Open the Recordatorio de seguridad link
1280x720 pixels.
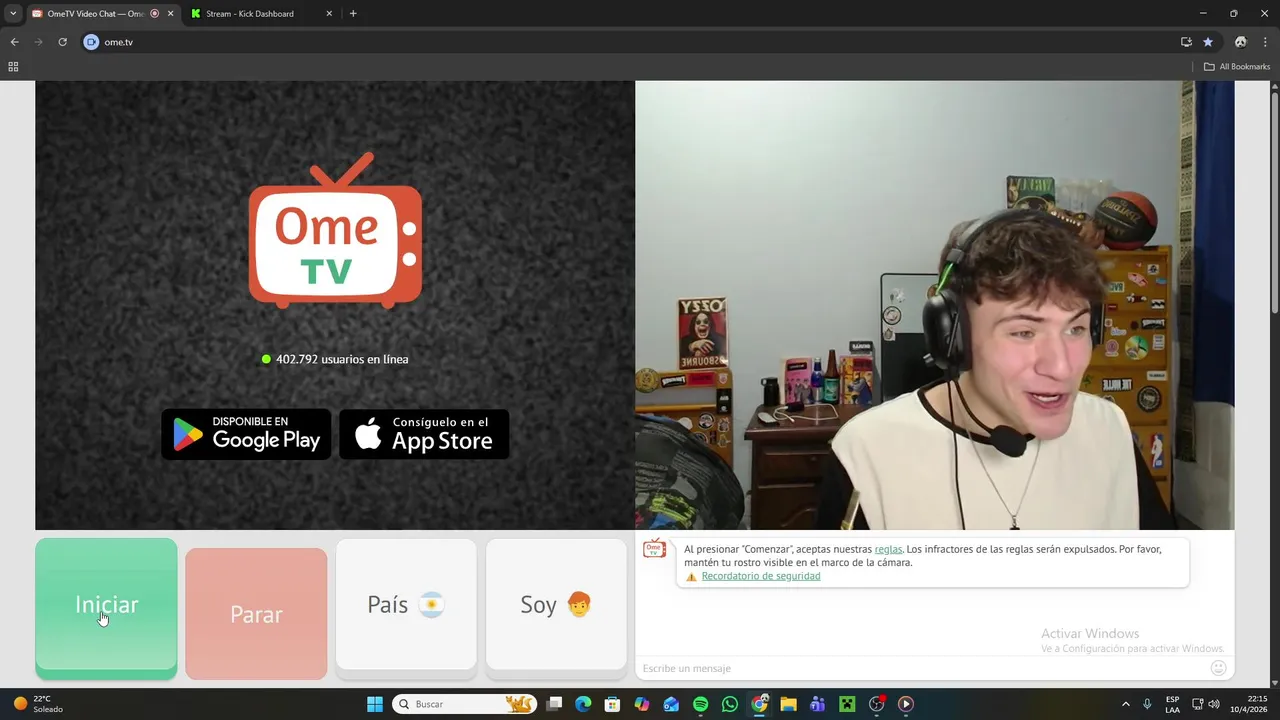(761, 576)
